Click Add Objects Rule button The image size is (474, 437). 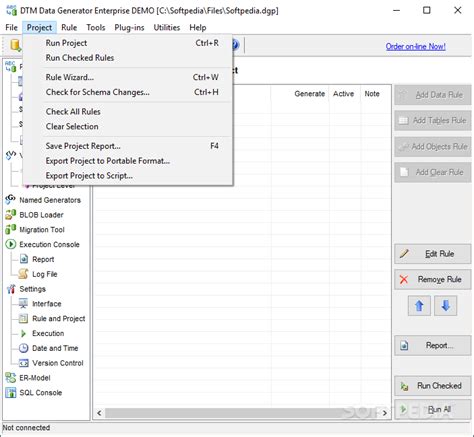coord(433,147)
